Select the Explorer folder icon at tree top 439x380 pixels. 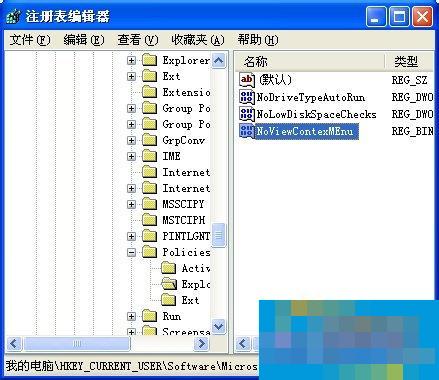point(149,60)
